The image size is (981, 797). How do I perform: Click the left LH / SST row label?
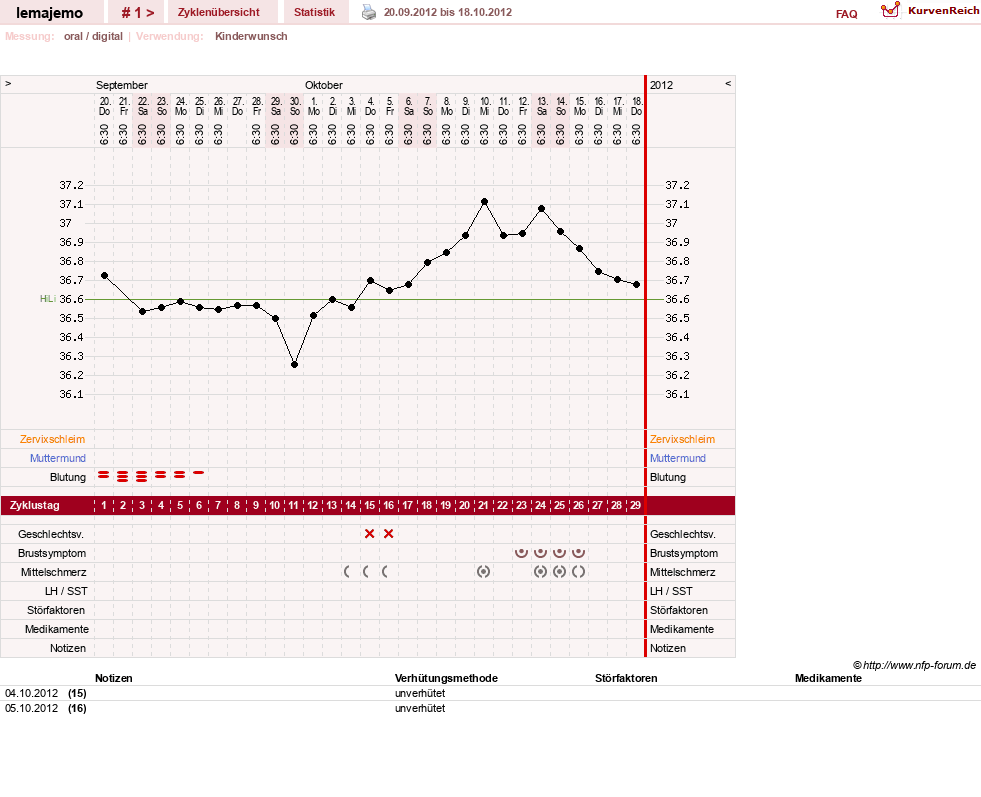[x=66, y=591]
